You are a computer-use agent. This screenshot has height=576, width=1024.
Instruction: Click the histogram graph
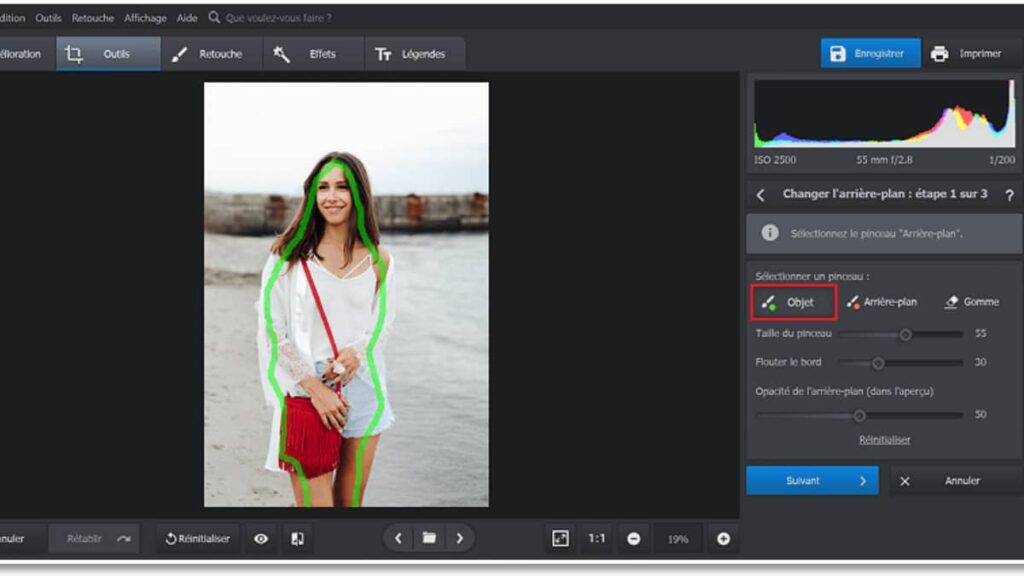coord(884,114)
